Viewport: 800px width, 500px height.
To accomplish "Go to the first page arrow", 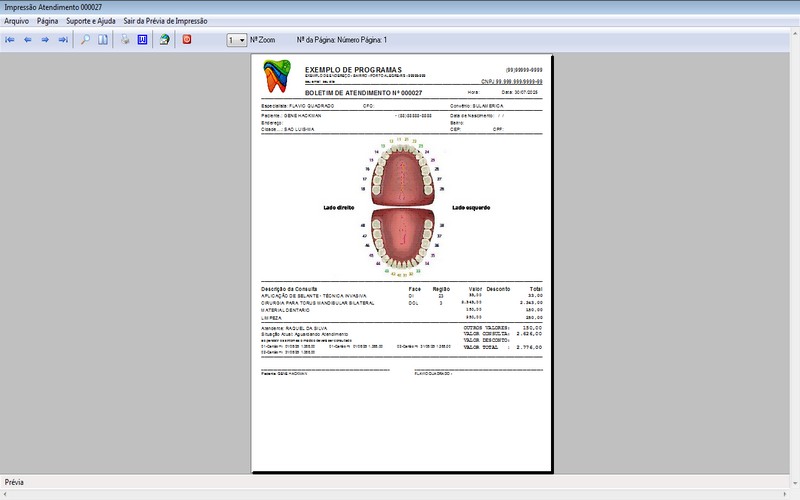I will 10,40.
